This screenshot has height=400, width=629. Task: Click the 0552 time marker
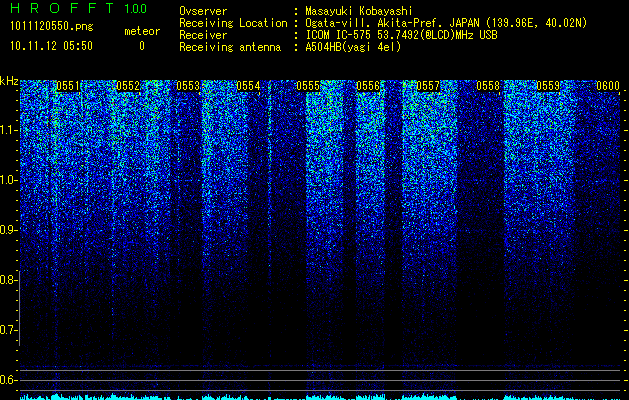[x=128, y=86]
